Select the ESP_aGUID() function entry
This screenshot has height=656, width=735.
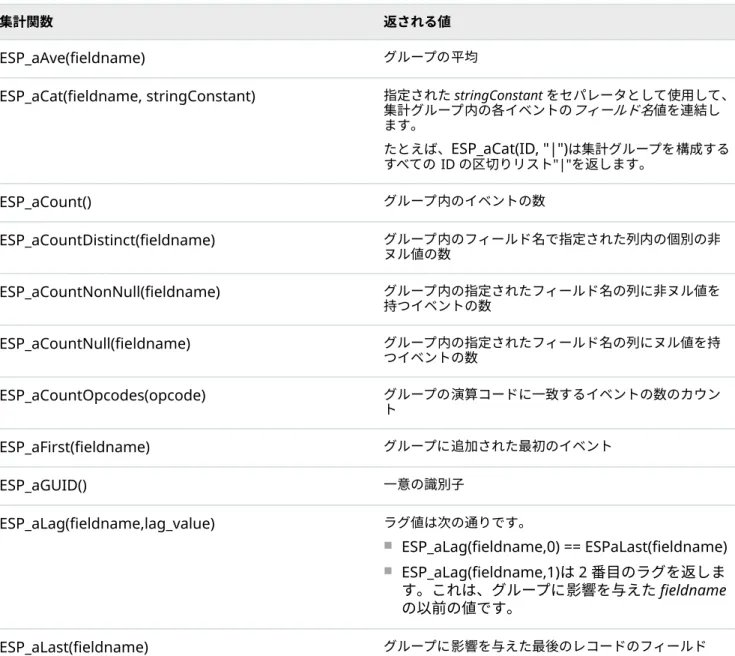point(44,485)
